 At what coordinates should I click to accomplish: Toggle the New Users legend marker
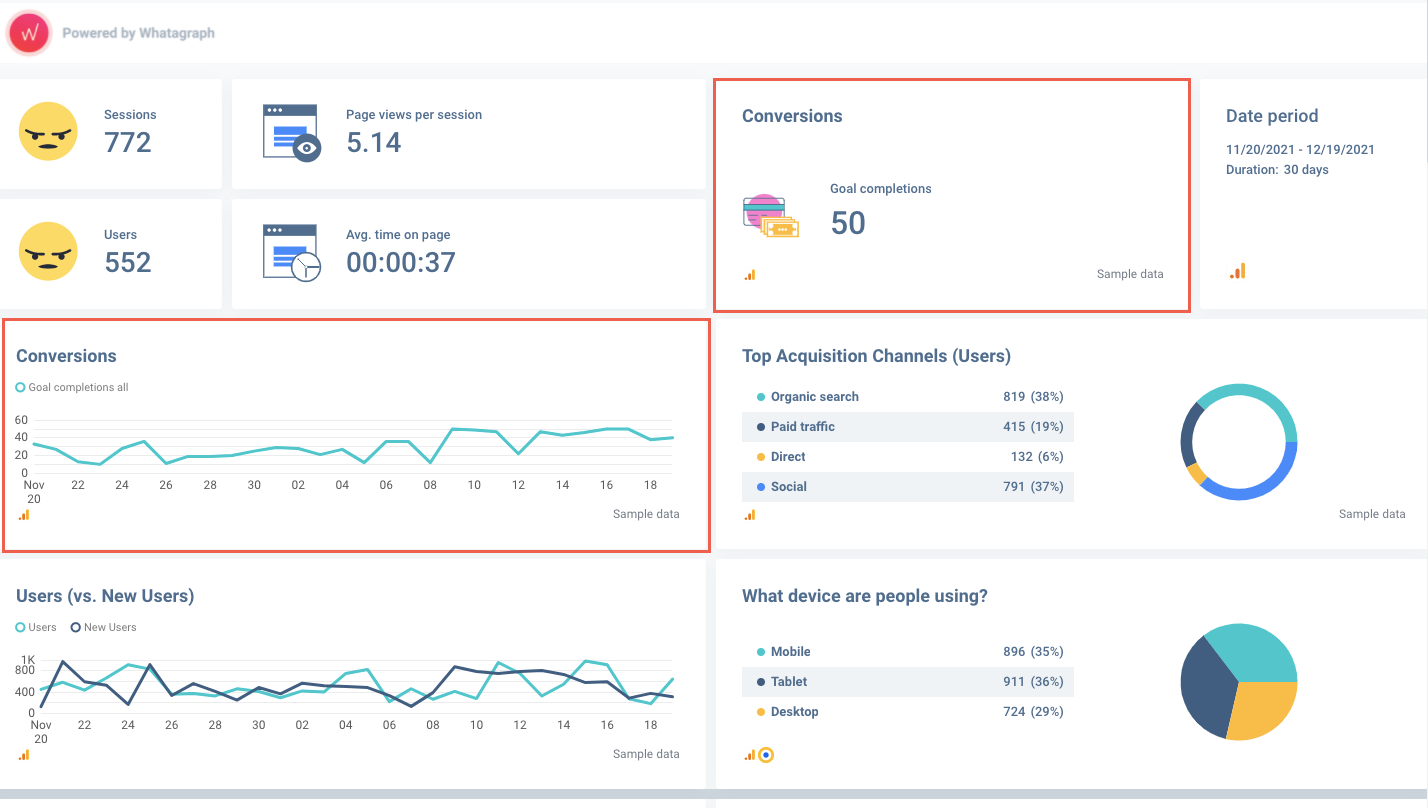[76, 627]
